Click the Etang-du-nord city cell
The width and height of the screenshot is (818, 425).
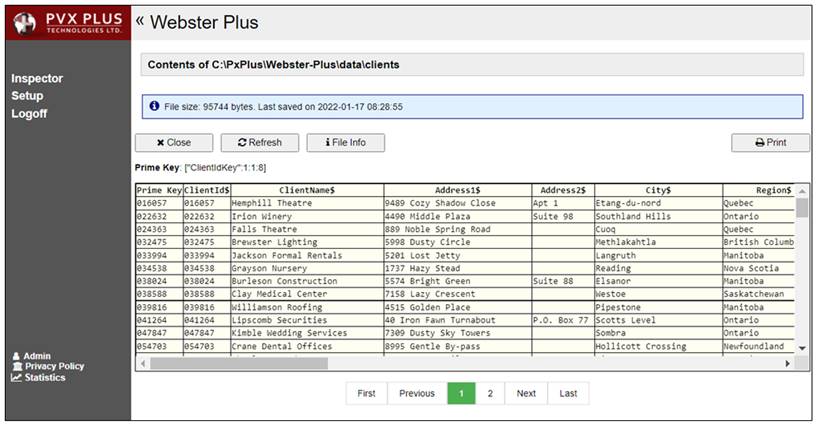coord(658,203)
